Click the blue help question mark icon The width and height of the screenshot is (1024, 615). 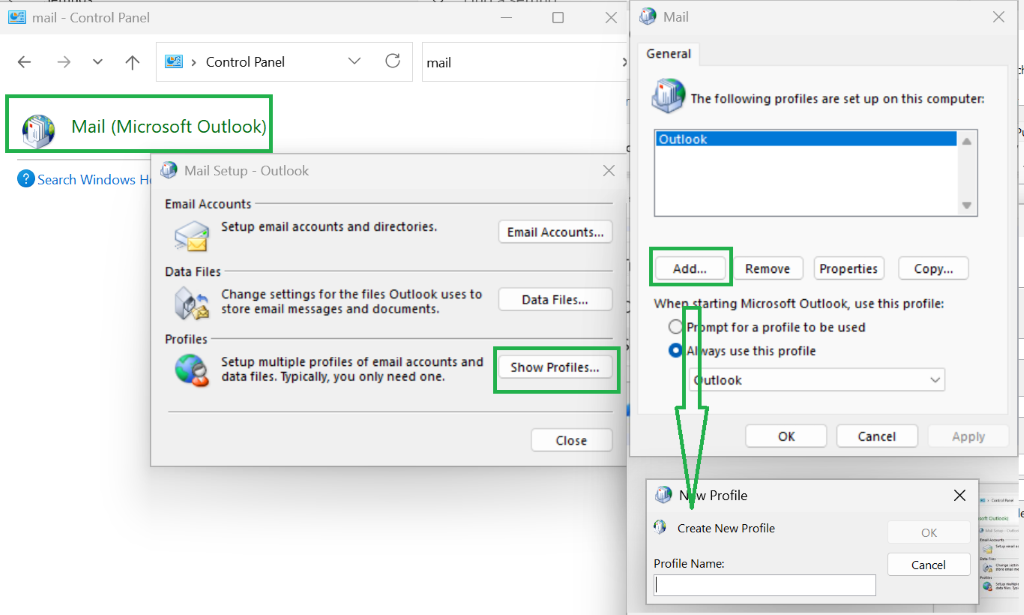tap(25, 178)
